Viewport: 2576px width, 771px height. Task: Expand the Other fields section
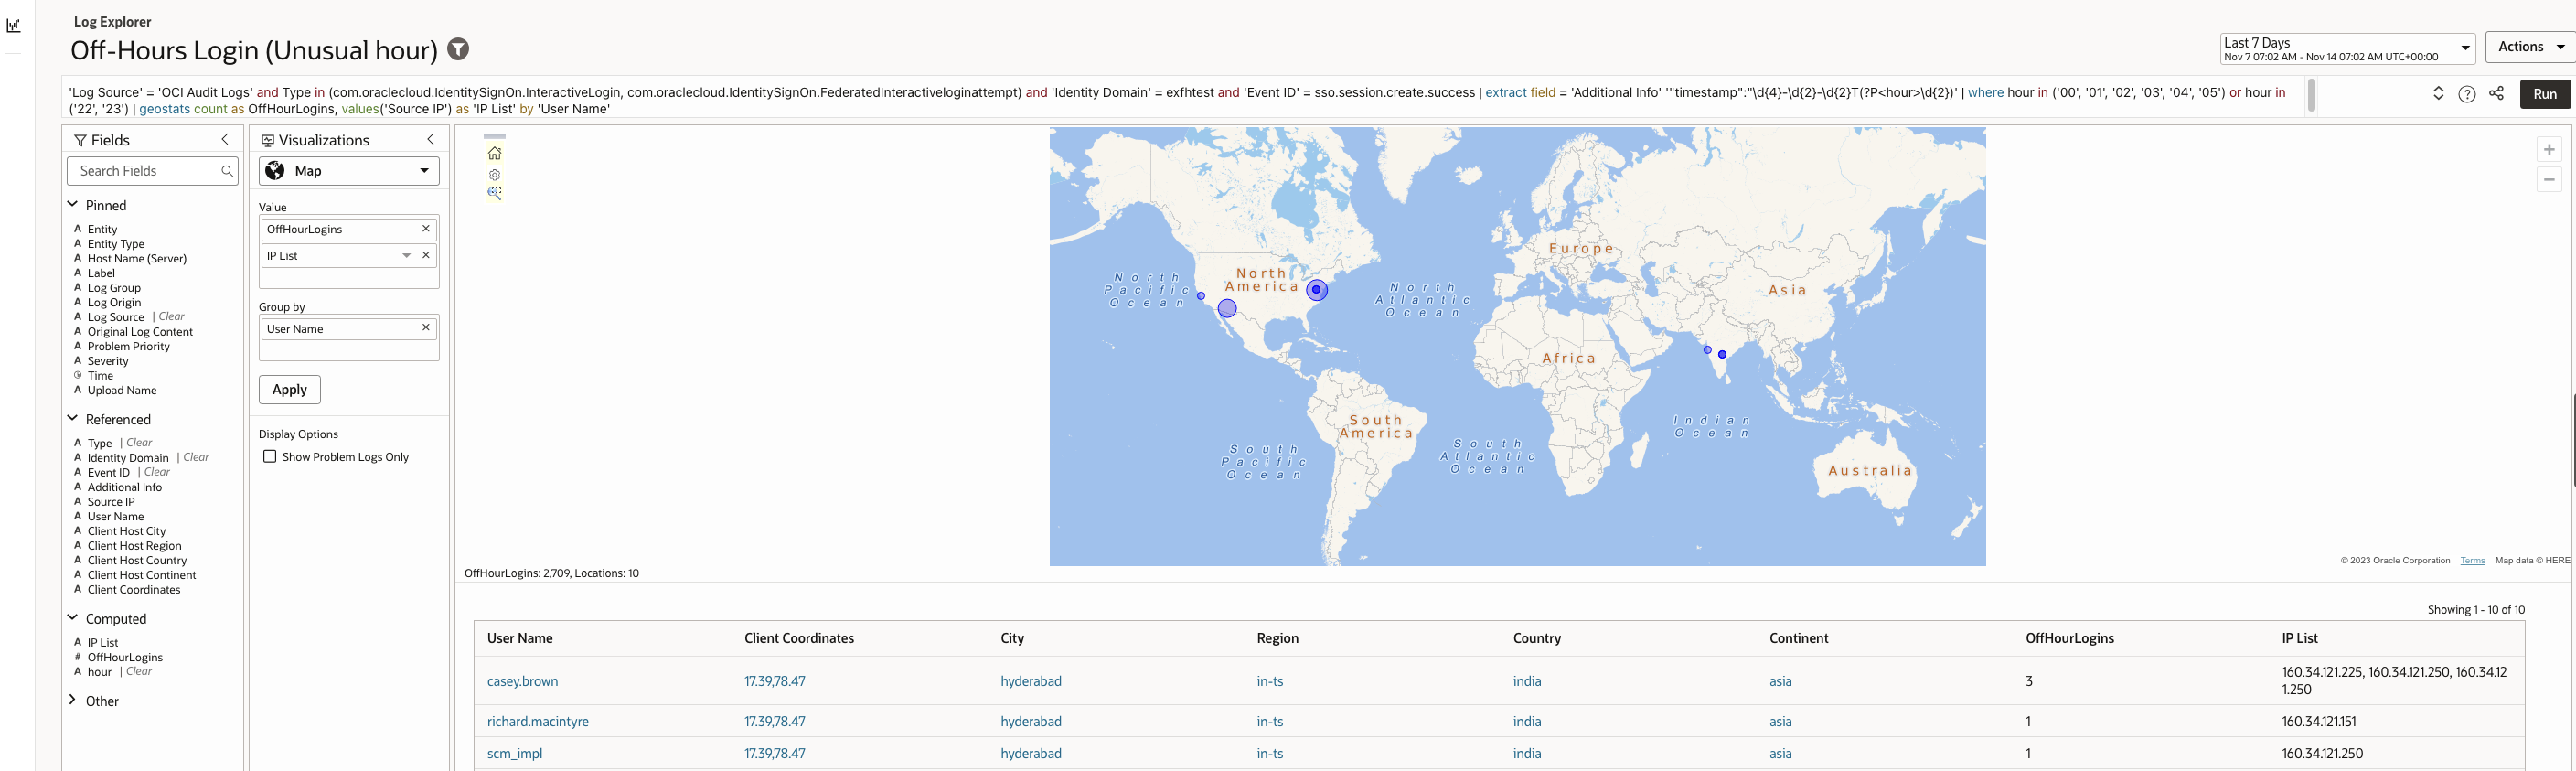click(x=73, y=701)
